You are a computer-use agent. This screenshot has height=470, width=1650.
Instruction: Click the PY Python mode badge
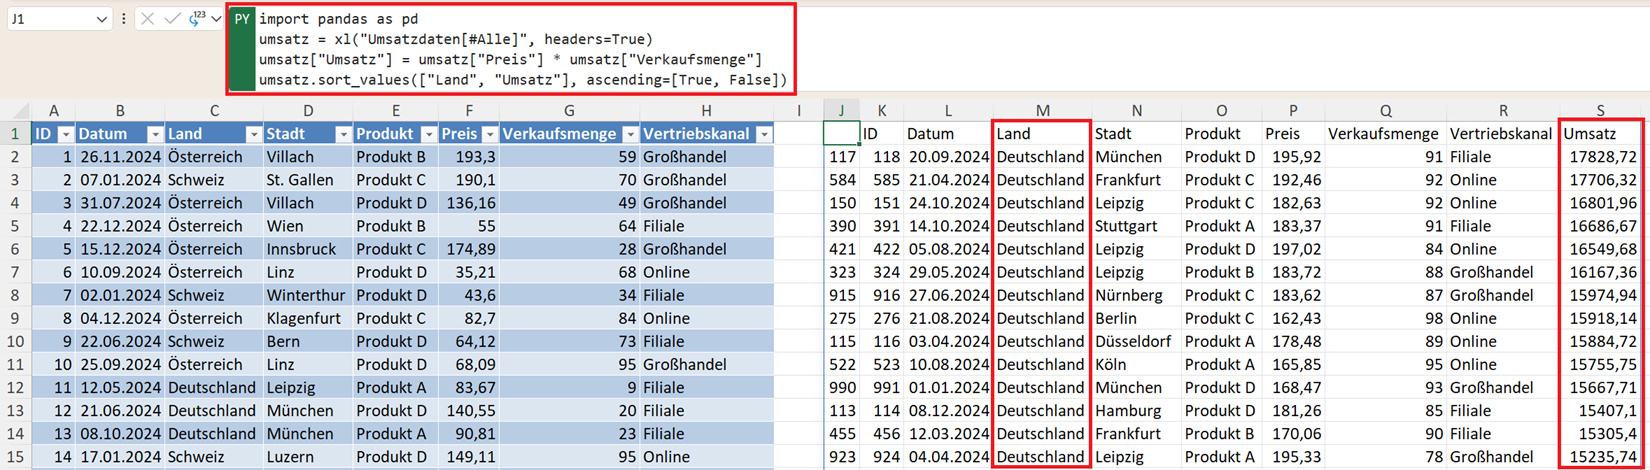(x=241, y=19)
